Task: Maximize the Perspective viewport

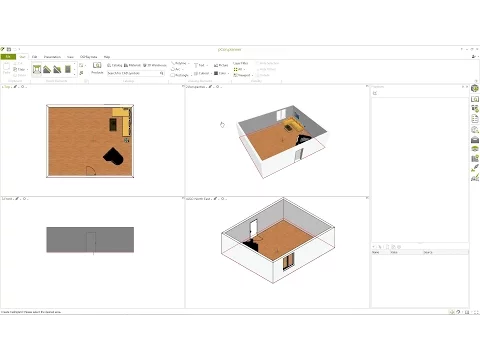Action: point(367,86)
